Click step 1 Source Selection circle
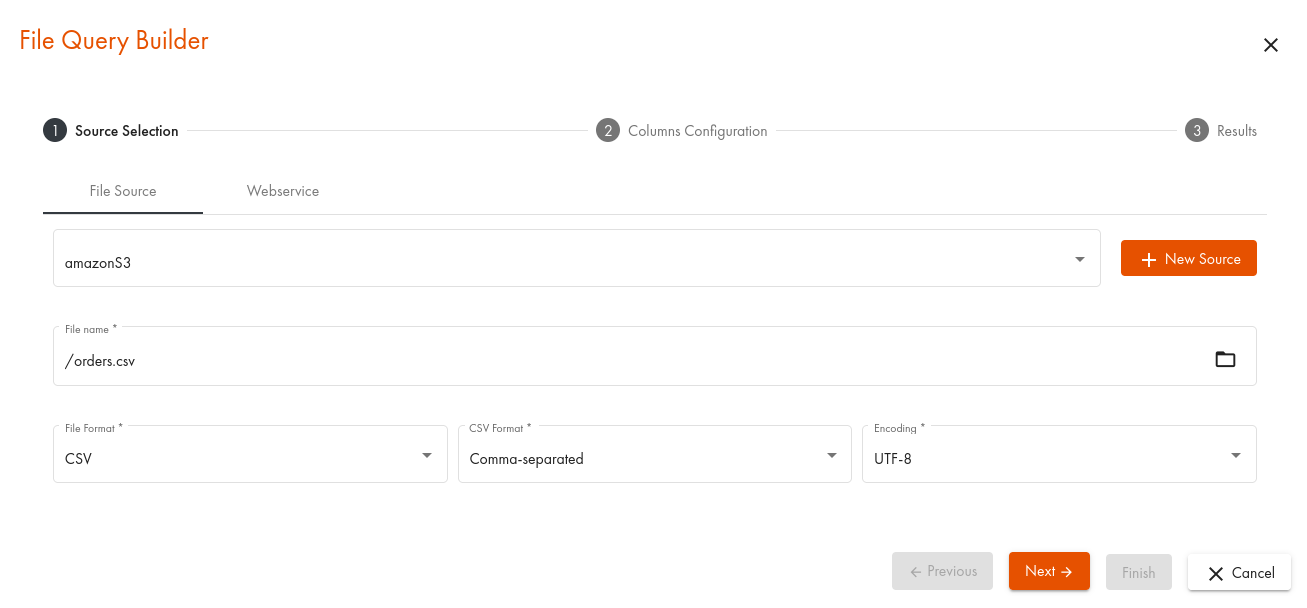Image resolution: width=1307 pixels, height=608 pixels. (54, 131)
